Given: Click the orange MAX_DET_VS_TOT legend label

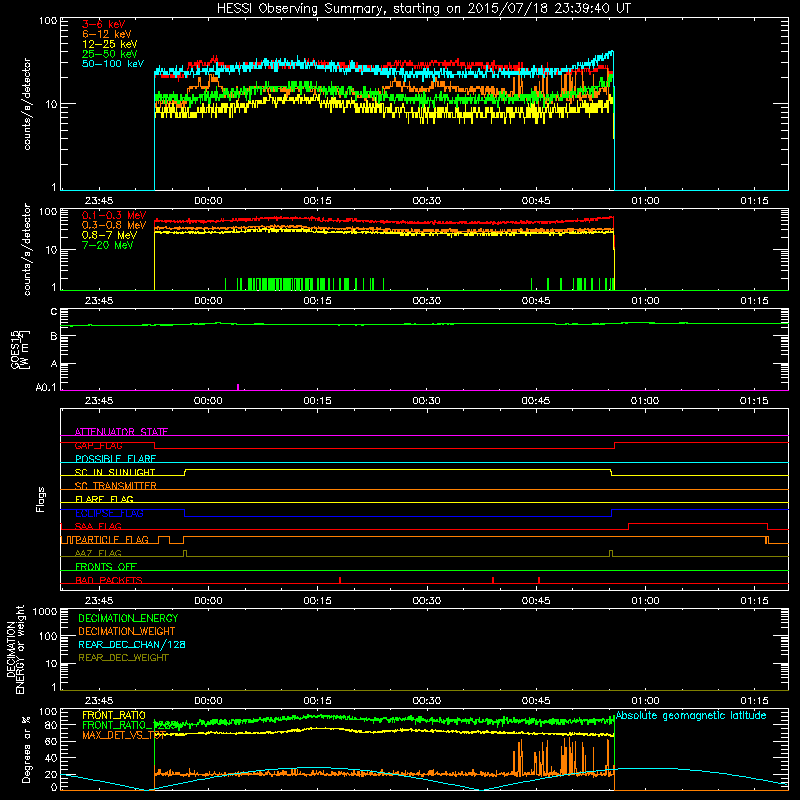Looking at the screenshot, I should point(123,735).
